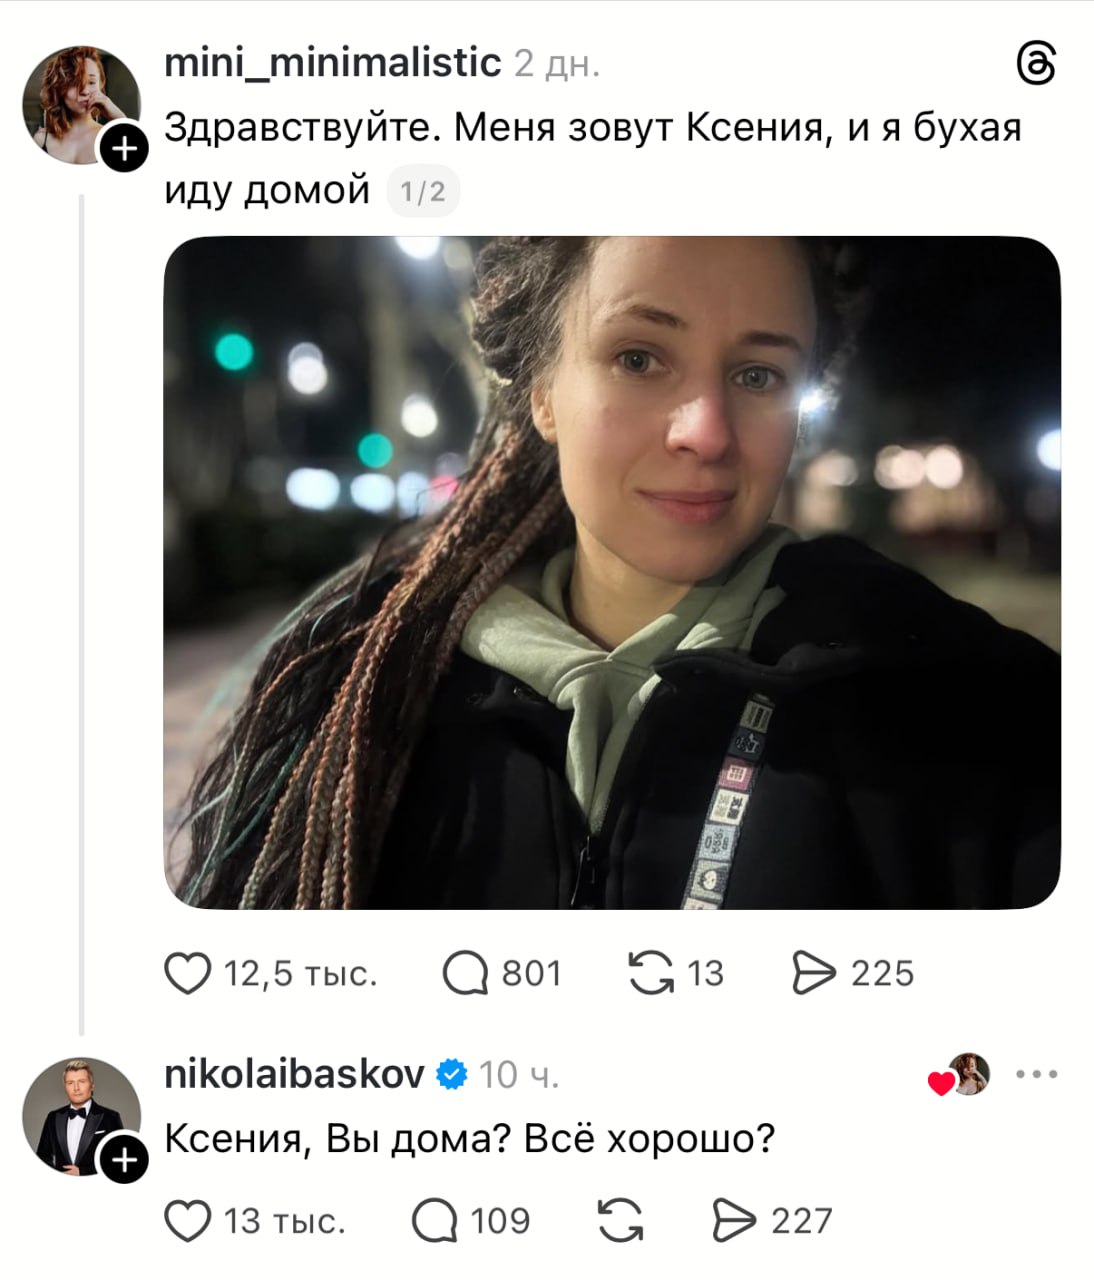
Task: Open the nikolaibaskov username link
Action: [295, 1075]
